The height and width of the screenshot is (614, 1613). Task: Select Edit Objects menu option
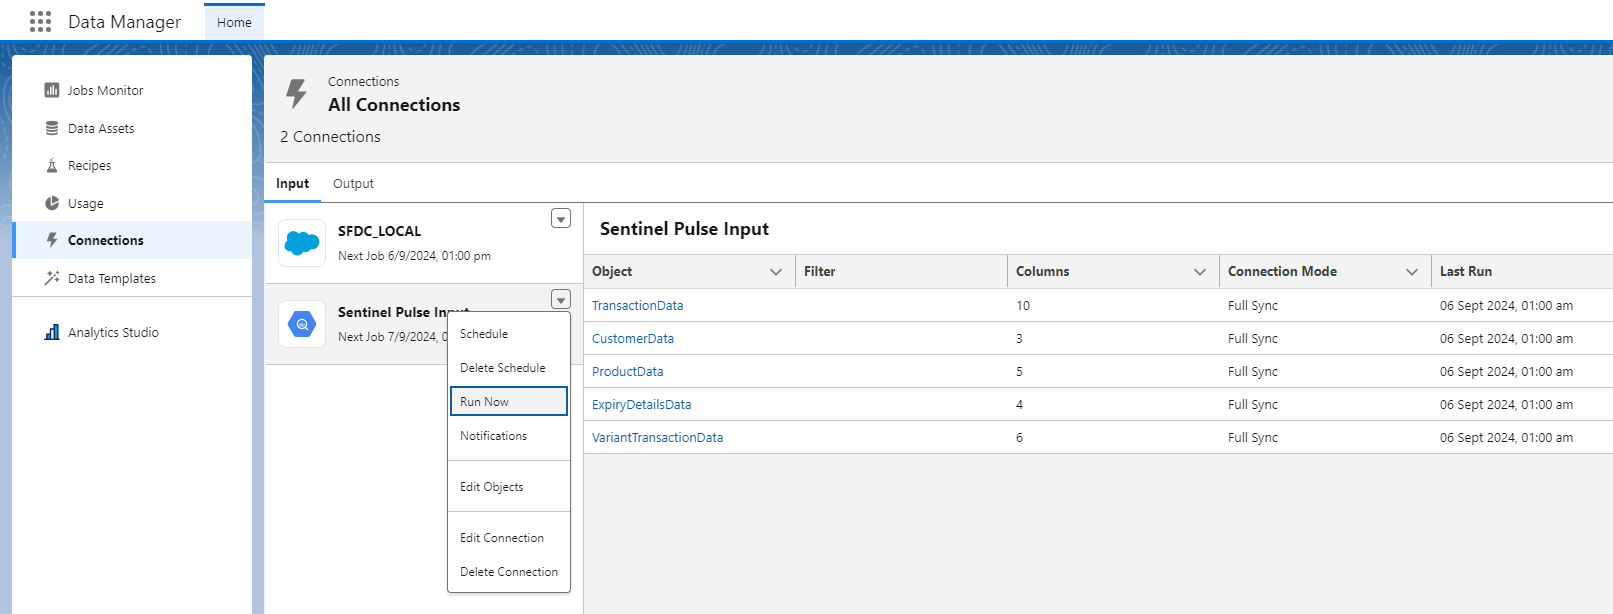click(491, 487)
